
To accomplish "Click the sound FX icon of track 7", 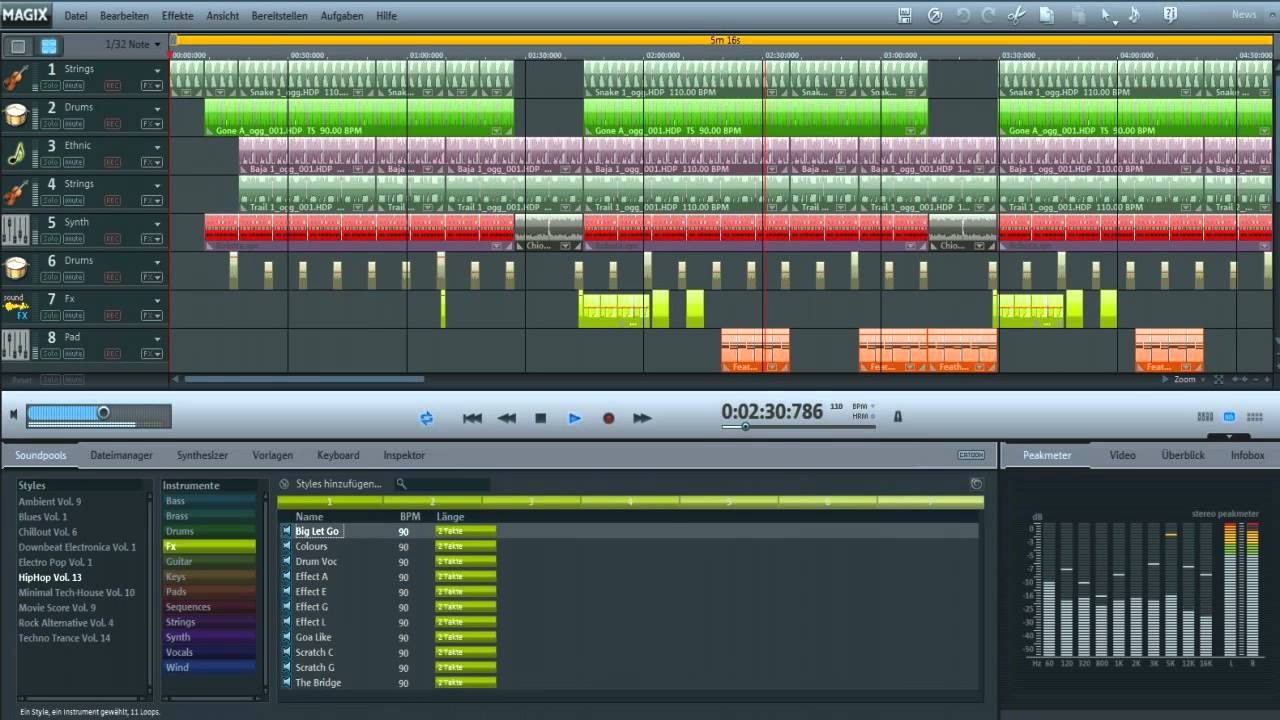I will (15, 307).
